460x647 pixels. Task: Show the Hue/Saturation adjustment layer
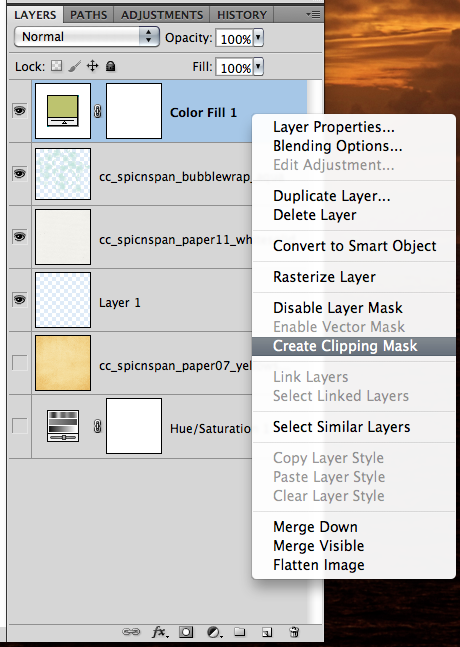point(19,425)
